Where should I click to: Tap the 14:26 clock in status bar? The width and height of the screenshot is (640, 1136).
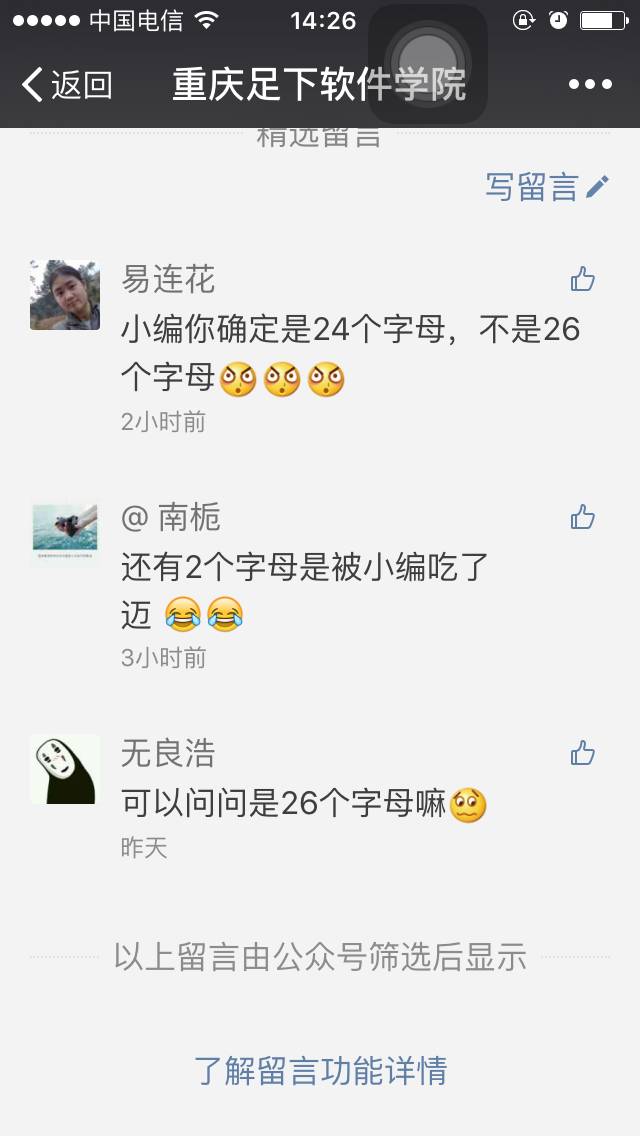tap(323, 20)
